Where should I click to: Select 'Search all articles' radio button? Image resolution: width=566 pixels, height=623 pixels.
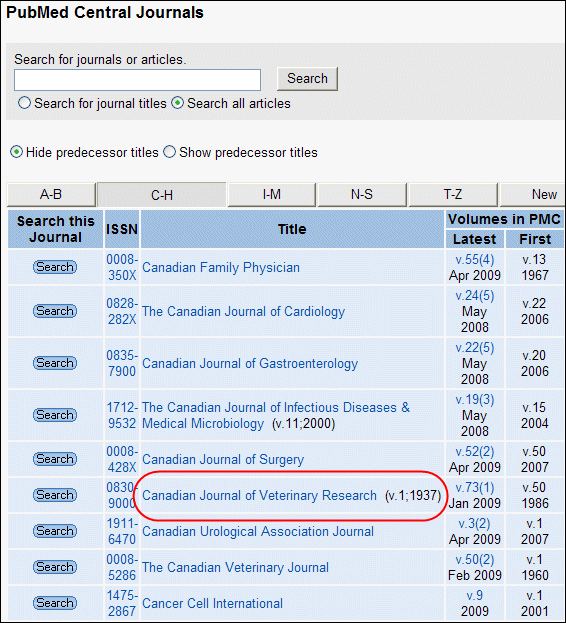click(178, 103)
